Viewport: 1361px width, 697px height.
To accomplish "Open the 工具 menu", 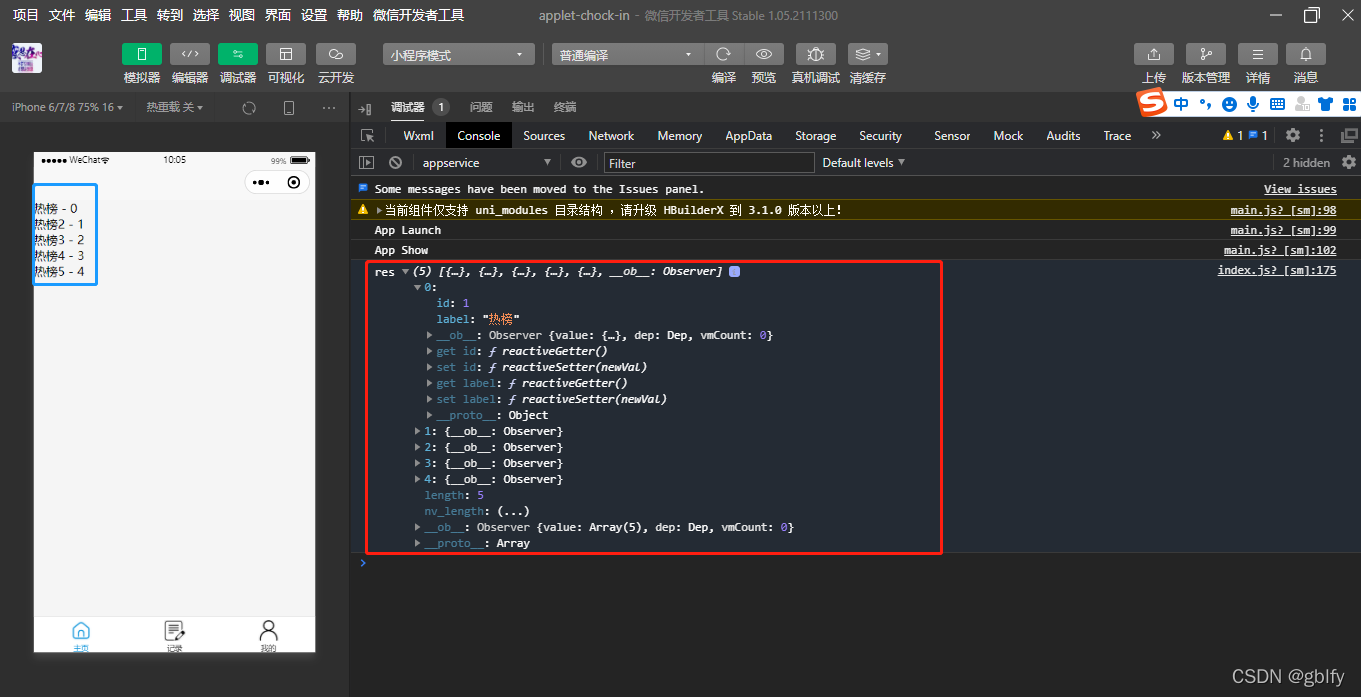I will click(x=134, y=15).
